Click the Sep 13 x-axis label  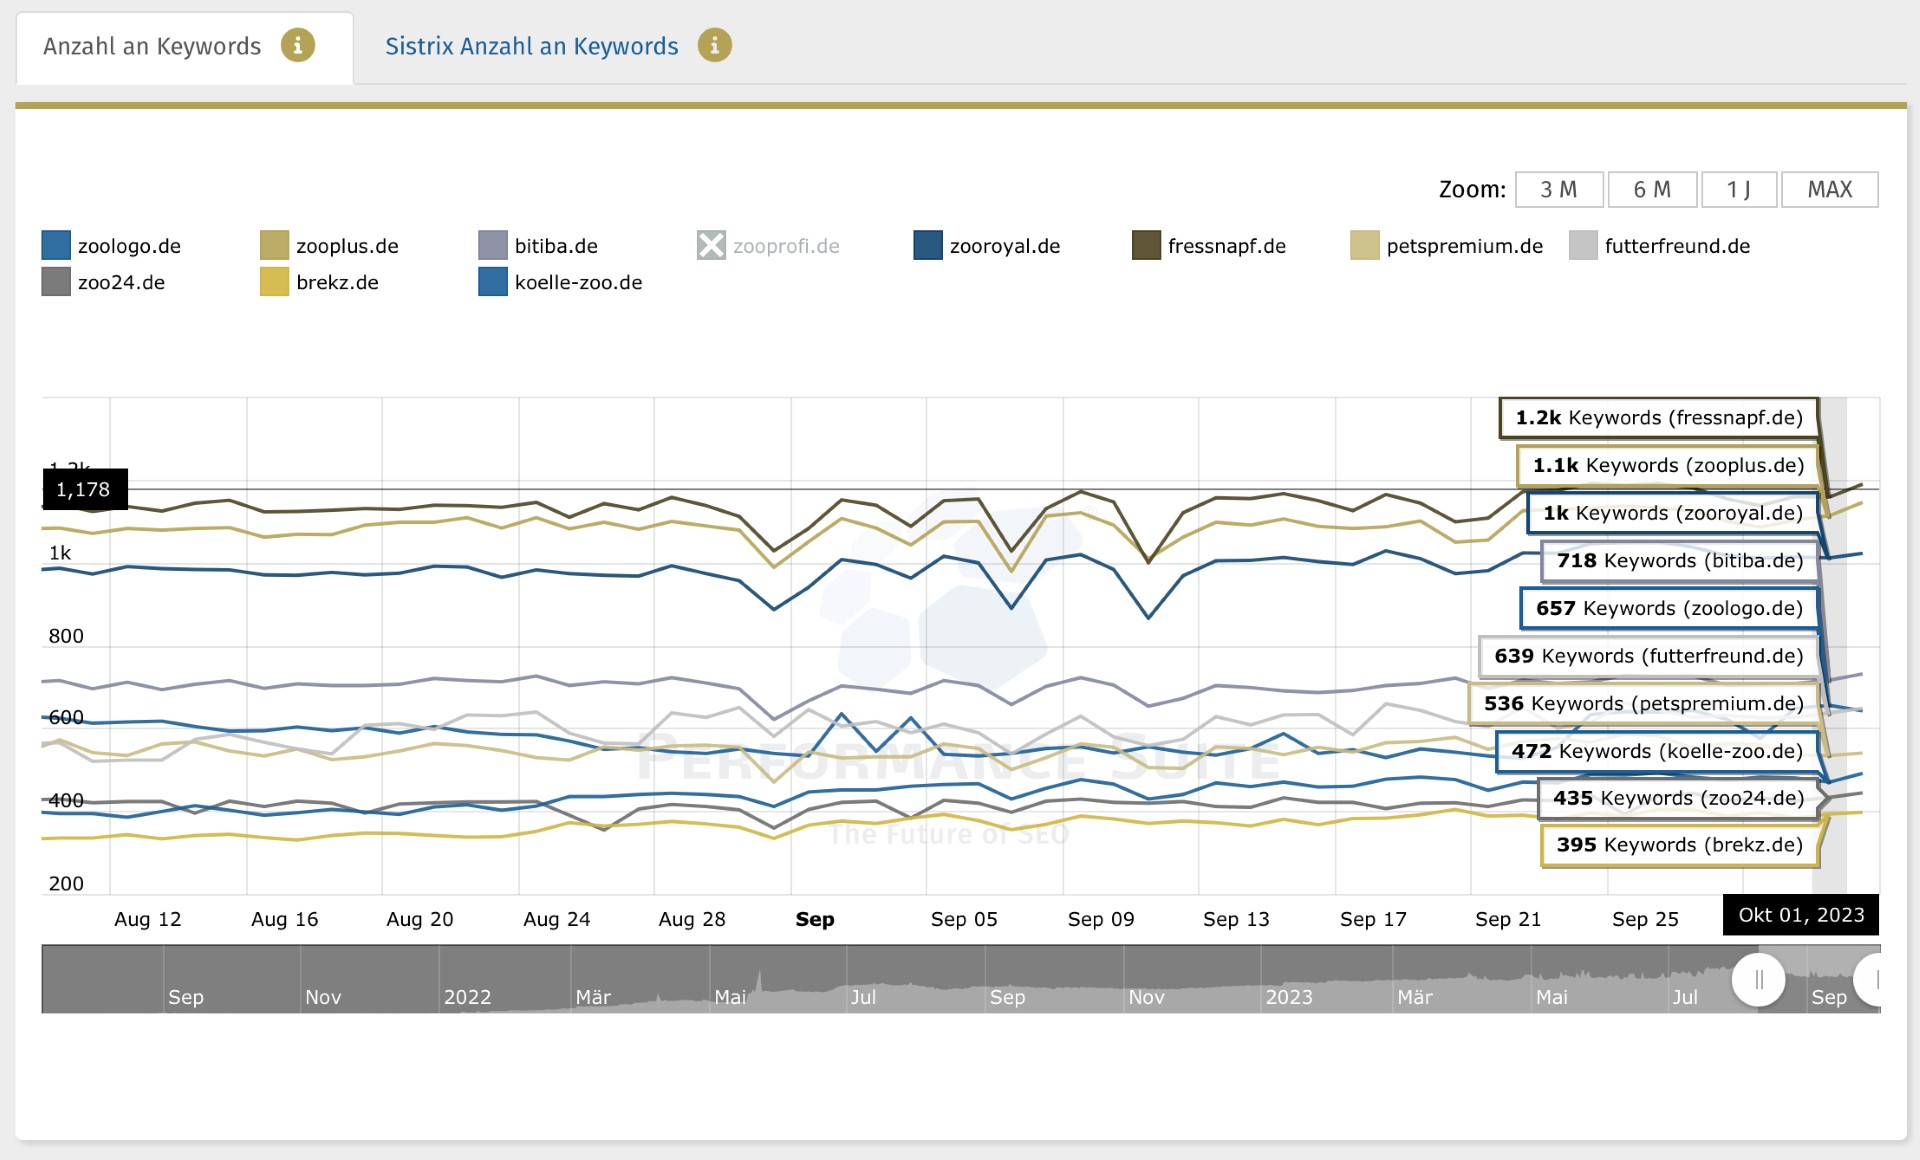[1236, 919]
